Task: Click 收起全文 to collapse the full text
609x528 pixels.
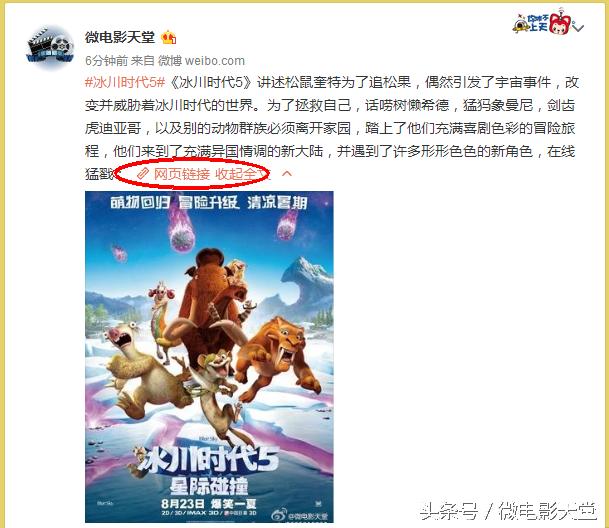Action: (x=242, y=174)
